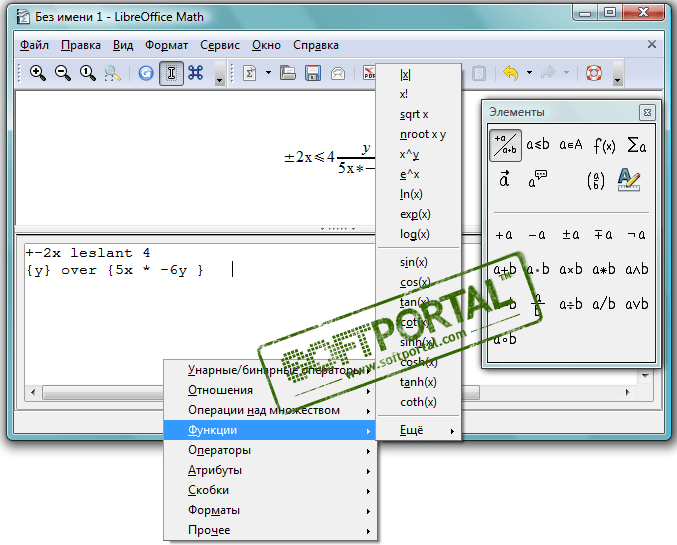Click the Export as PDF icon
The height and width of the screenshot is (545, 677).
pyautogui.click(x=369, y=73)
